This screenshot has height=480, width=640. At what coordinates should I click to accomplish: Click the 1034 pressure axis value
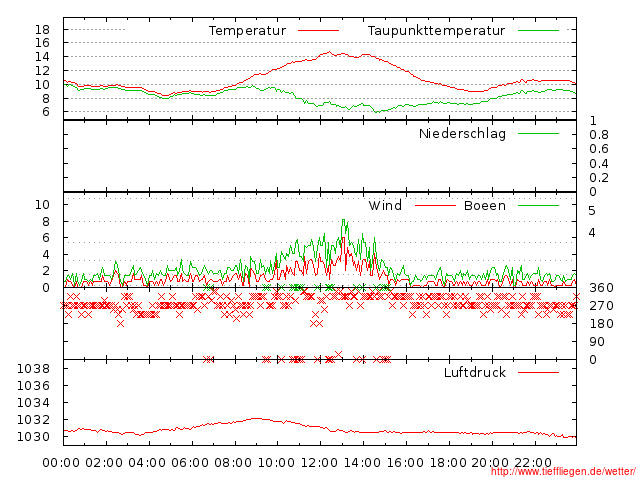tap(33, 403)
